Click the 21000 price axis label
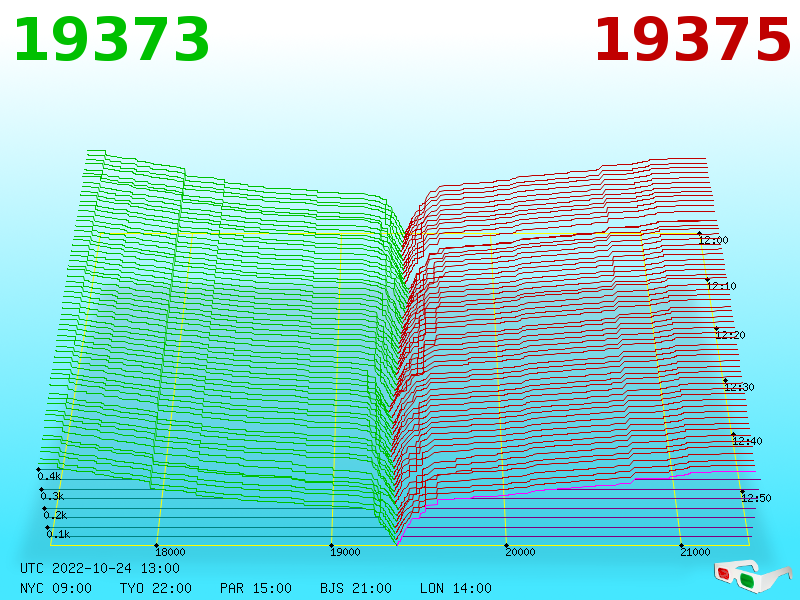 pos(695,552)
